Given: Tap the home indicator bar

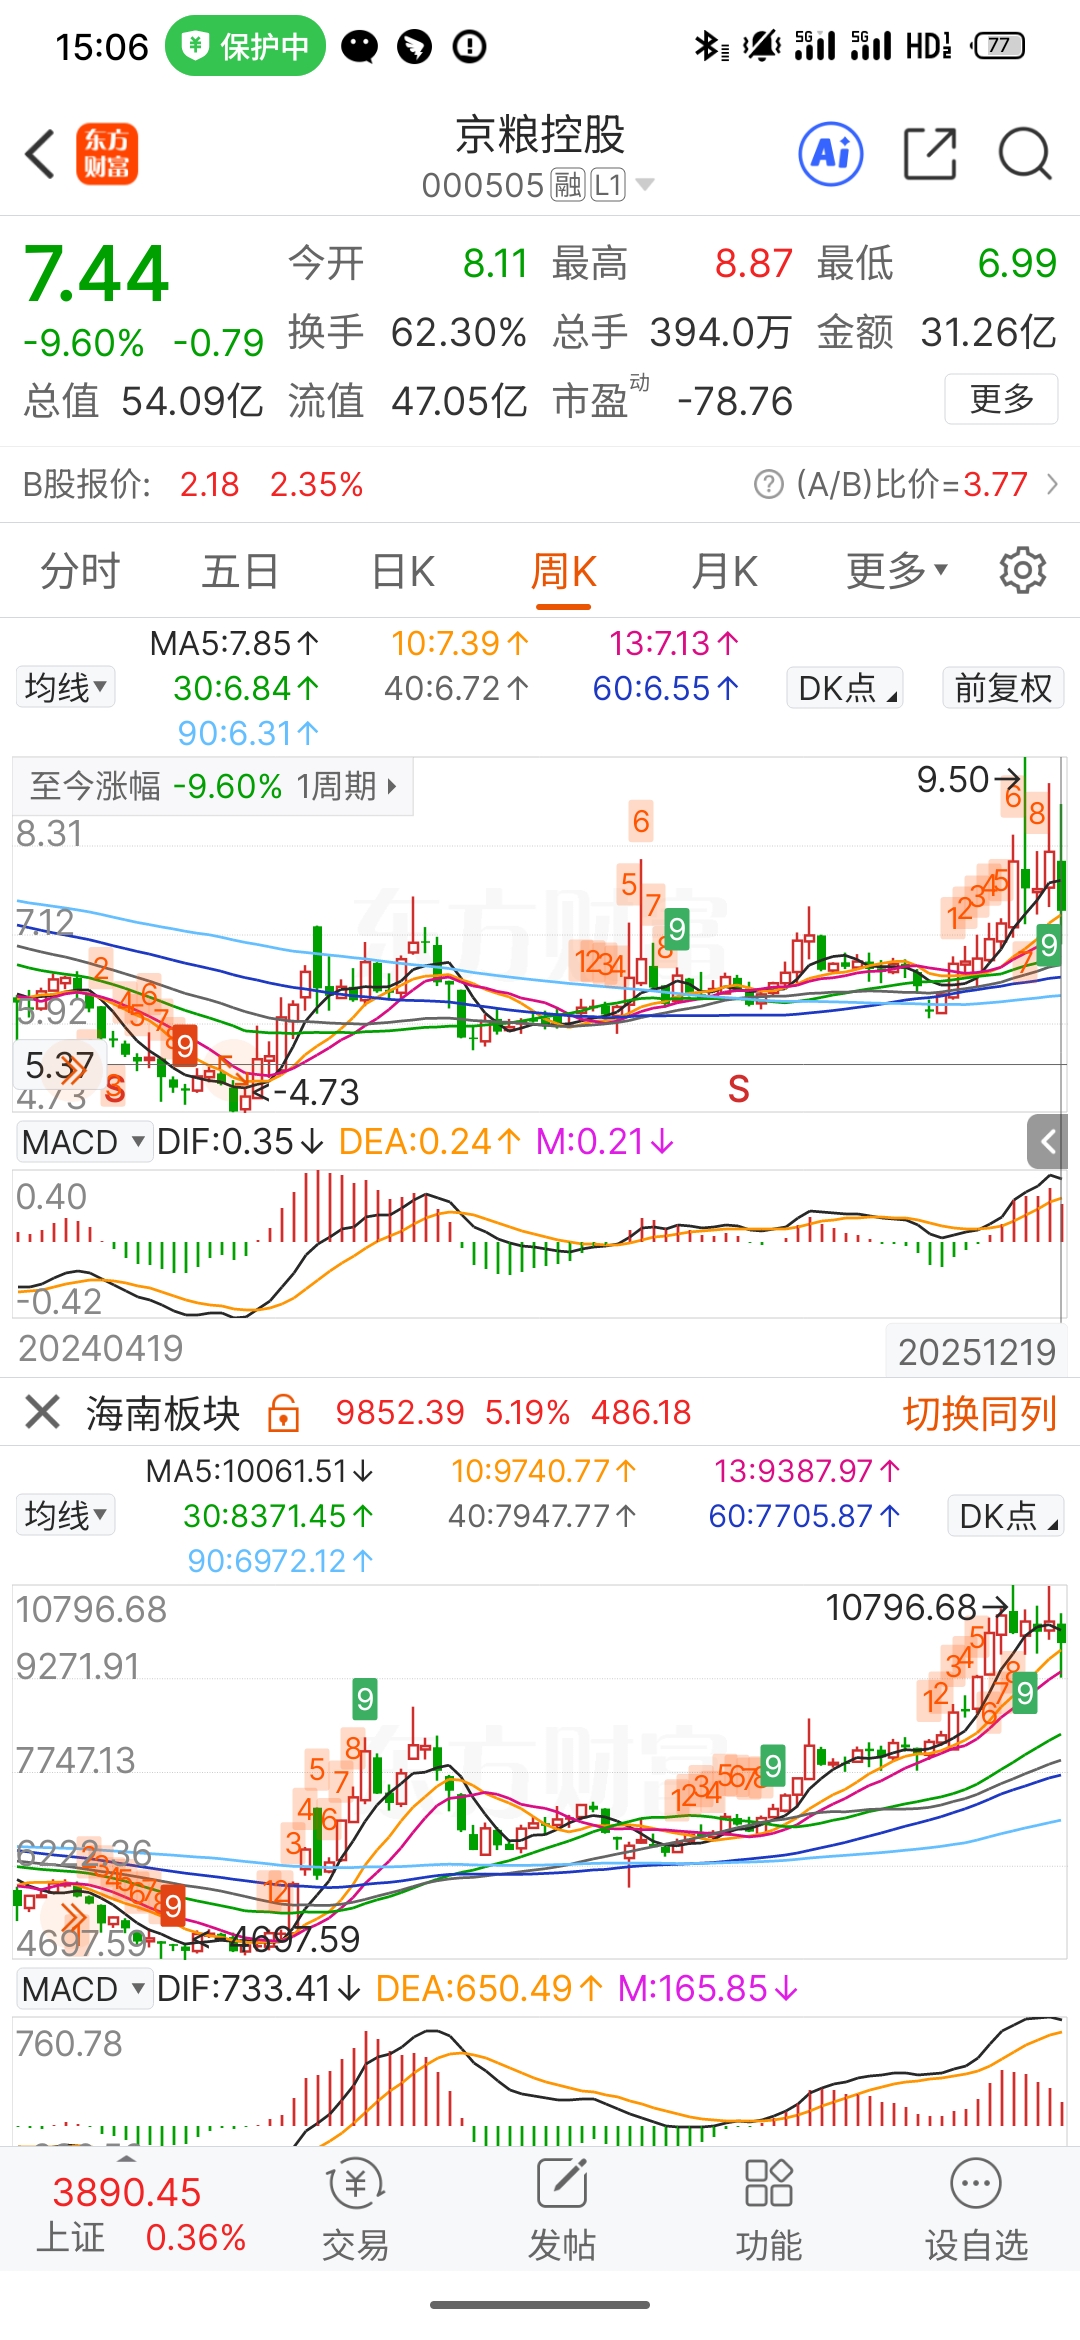Looking at the screenshot, I should click(x=540, y=2305).
